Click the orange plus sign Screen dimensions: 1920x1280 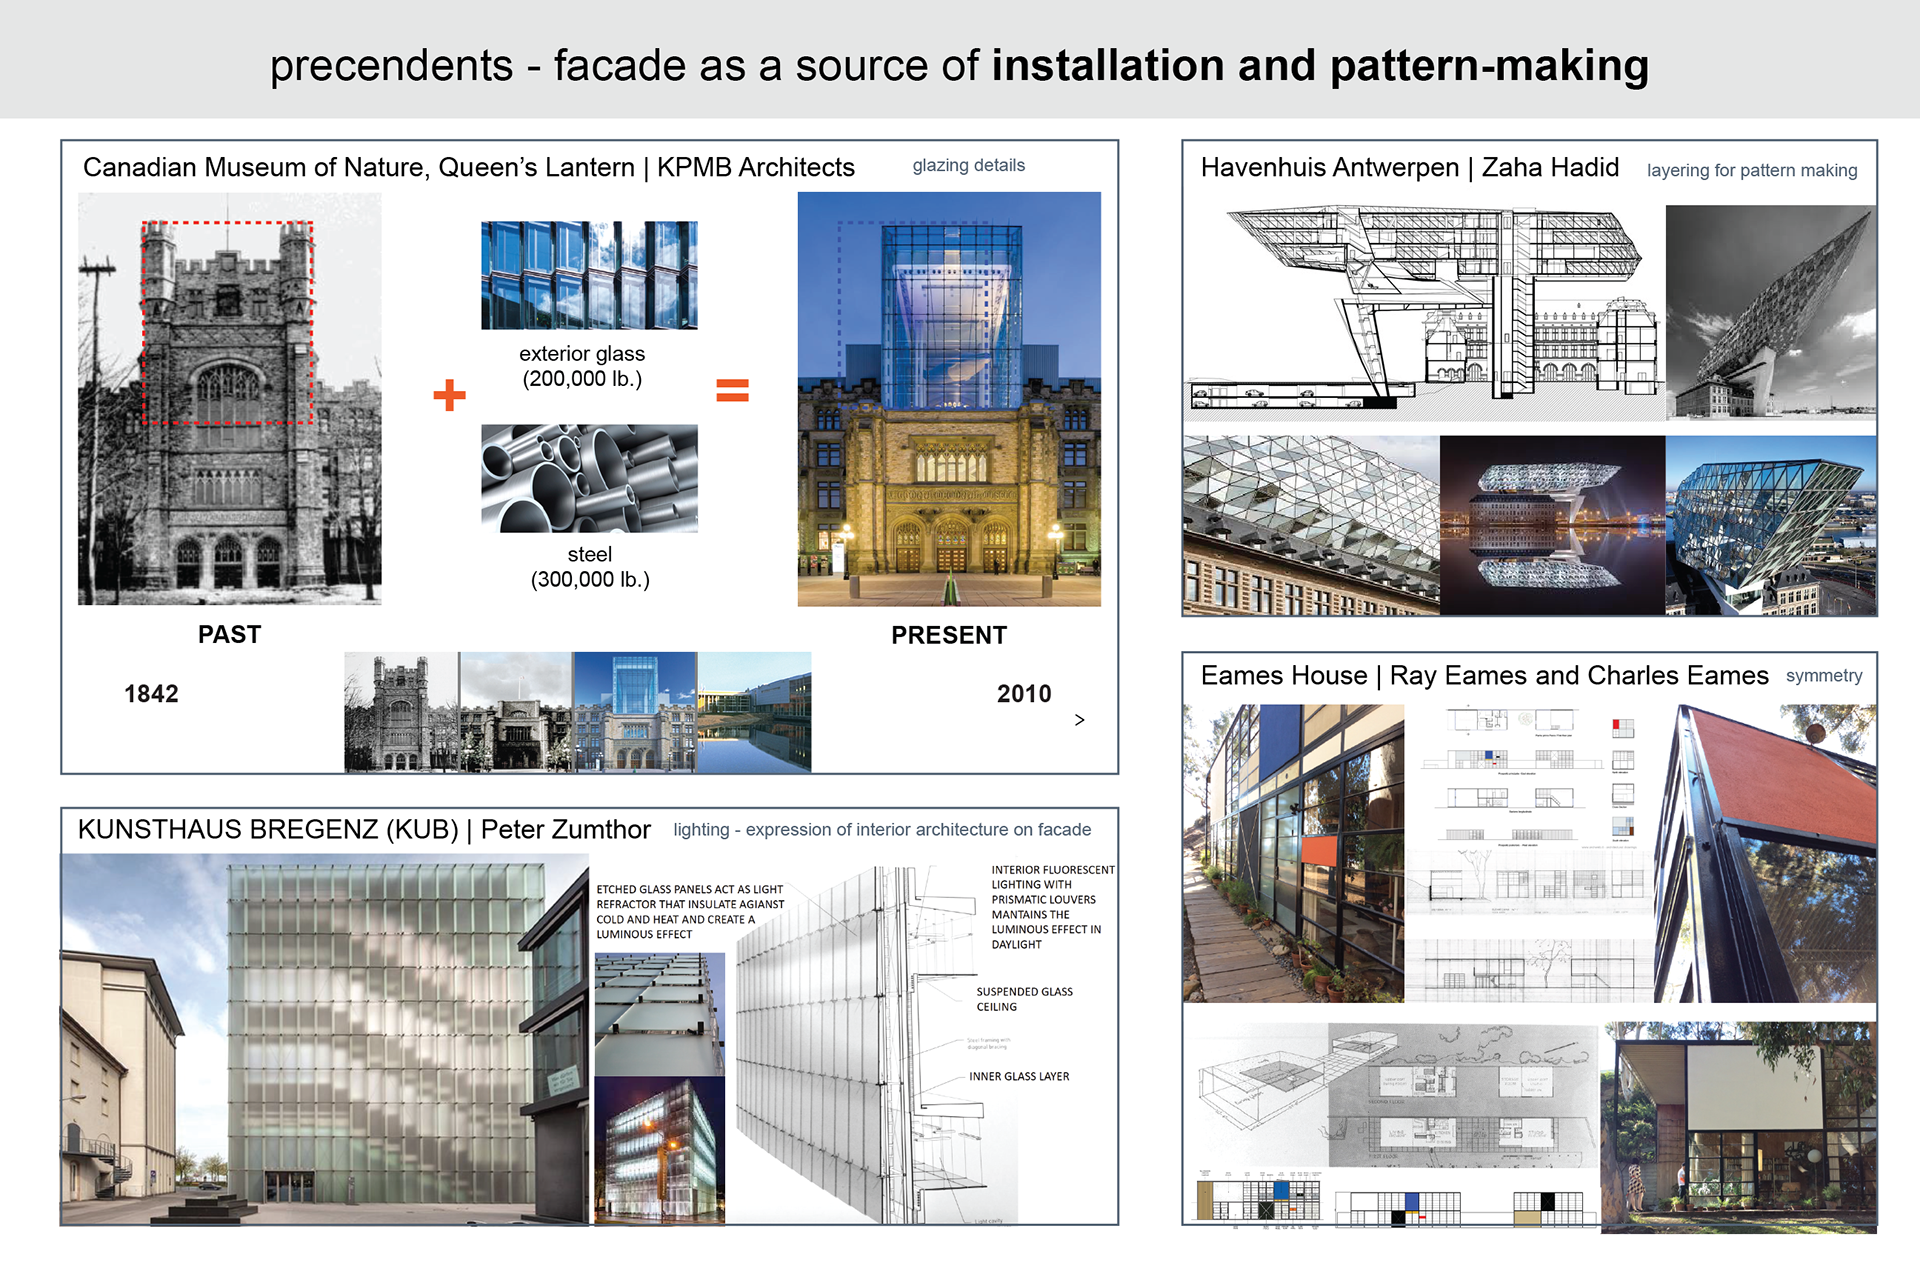coord(449,395)
